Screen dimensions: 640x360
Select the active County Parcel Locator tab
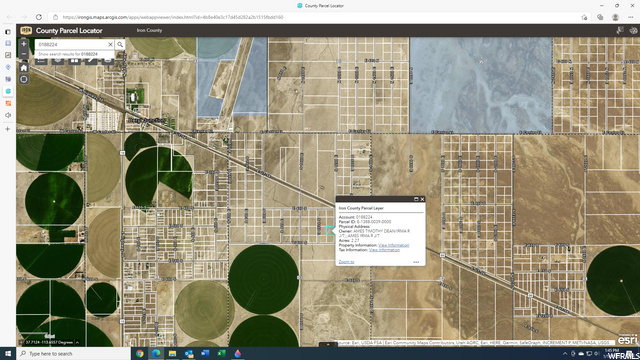click(x=8, y=91)
